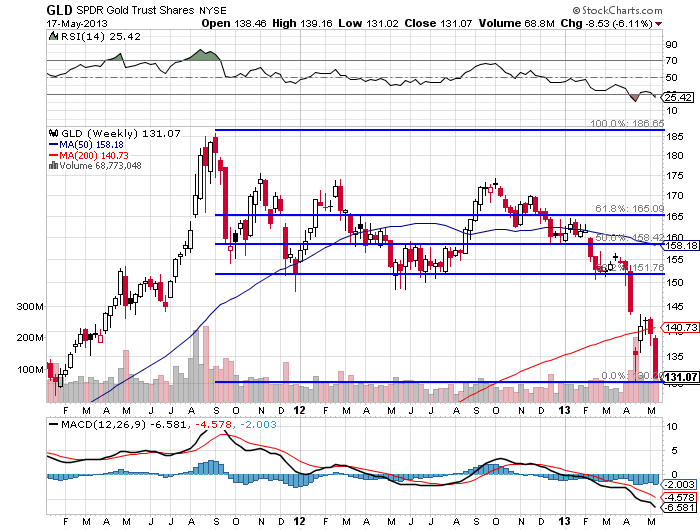Click the 100M volume axis label
Viewport: 700px width, 530px height.
pyautogui.click(x=30, y=370)
